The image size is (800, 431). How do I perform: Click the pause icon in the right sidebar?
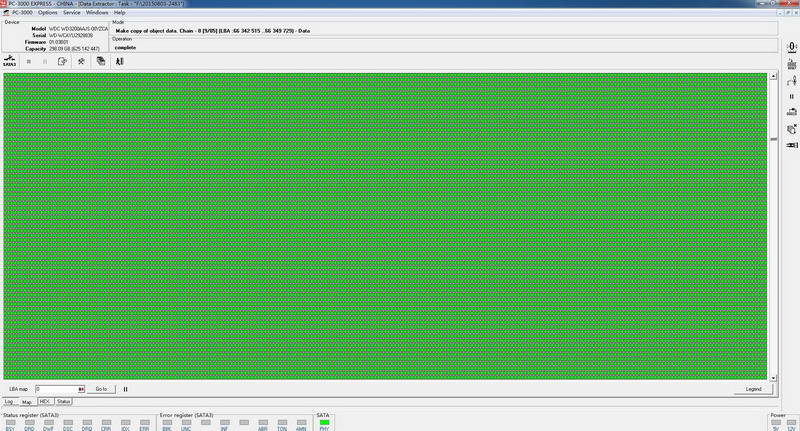click(792, 96)
